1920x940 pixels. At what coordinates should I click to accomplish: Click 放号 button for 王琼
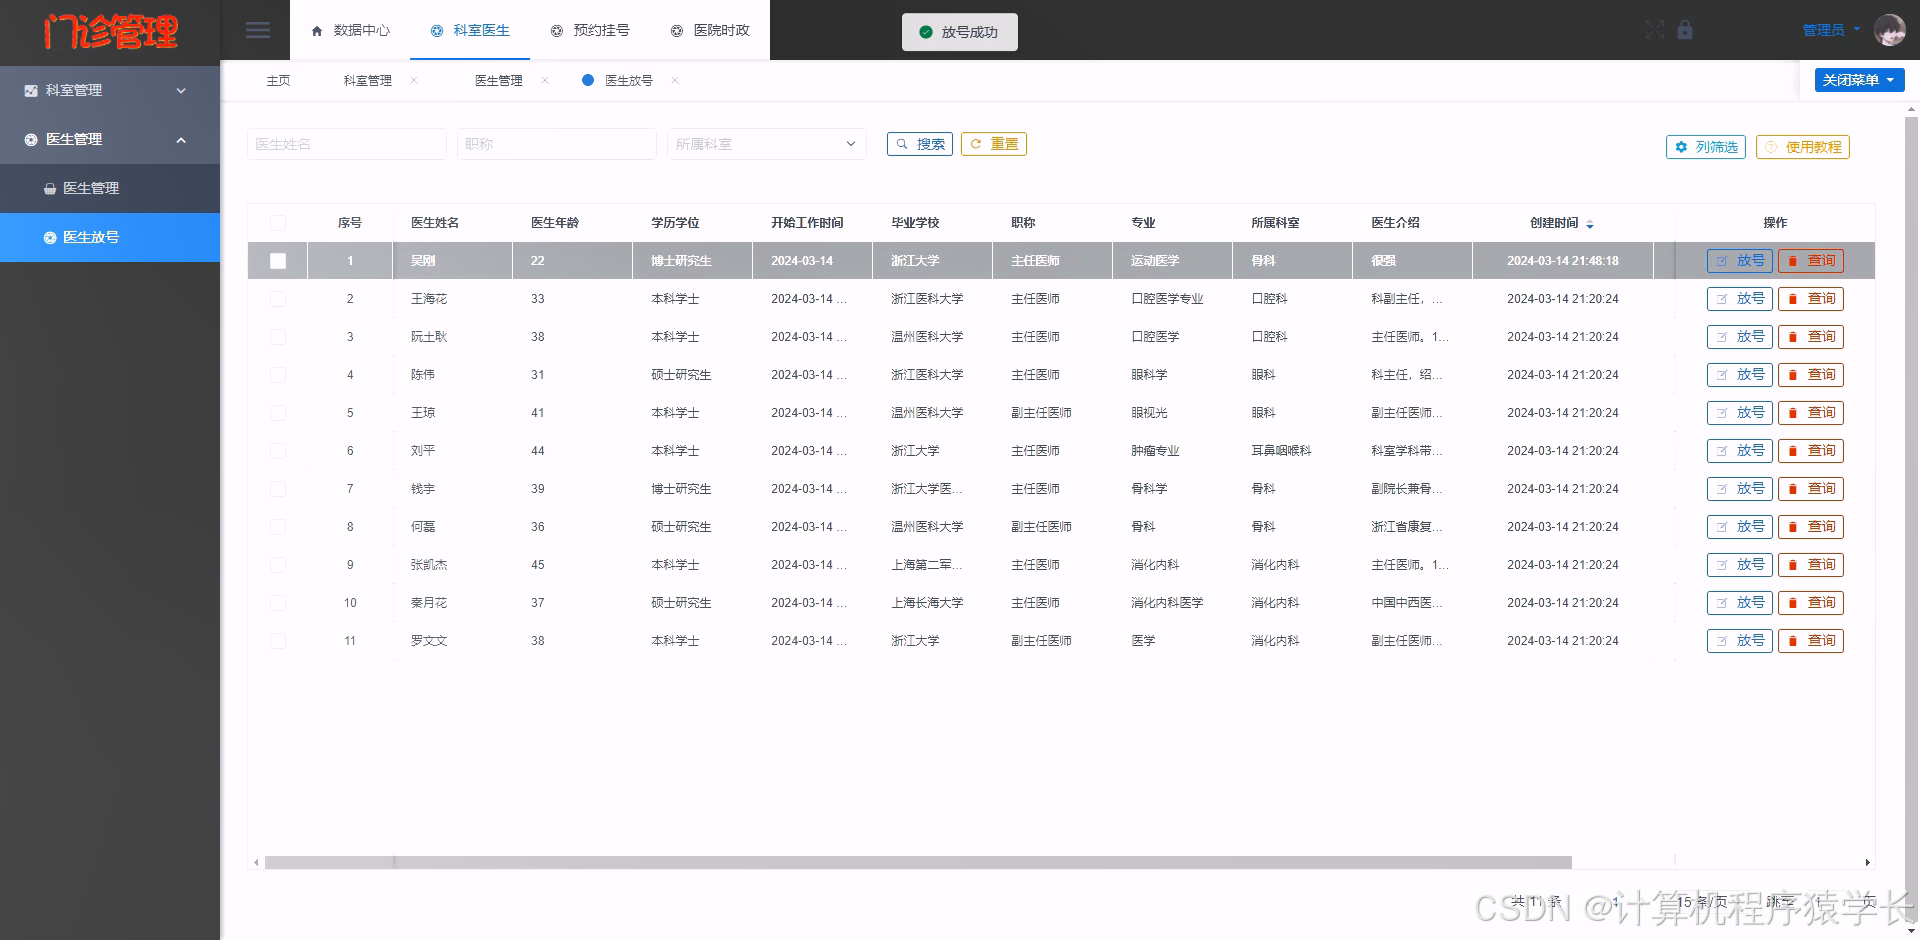(x=1739, y=413)
